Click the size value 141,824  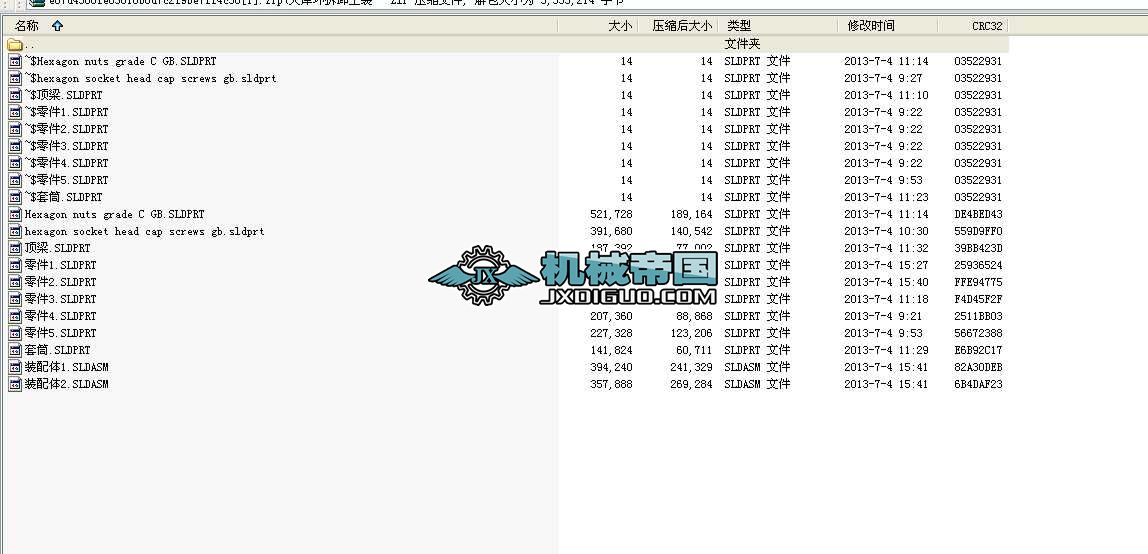[611, 350]
